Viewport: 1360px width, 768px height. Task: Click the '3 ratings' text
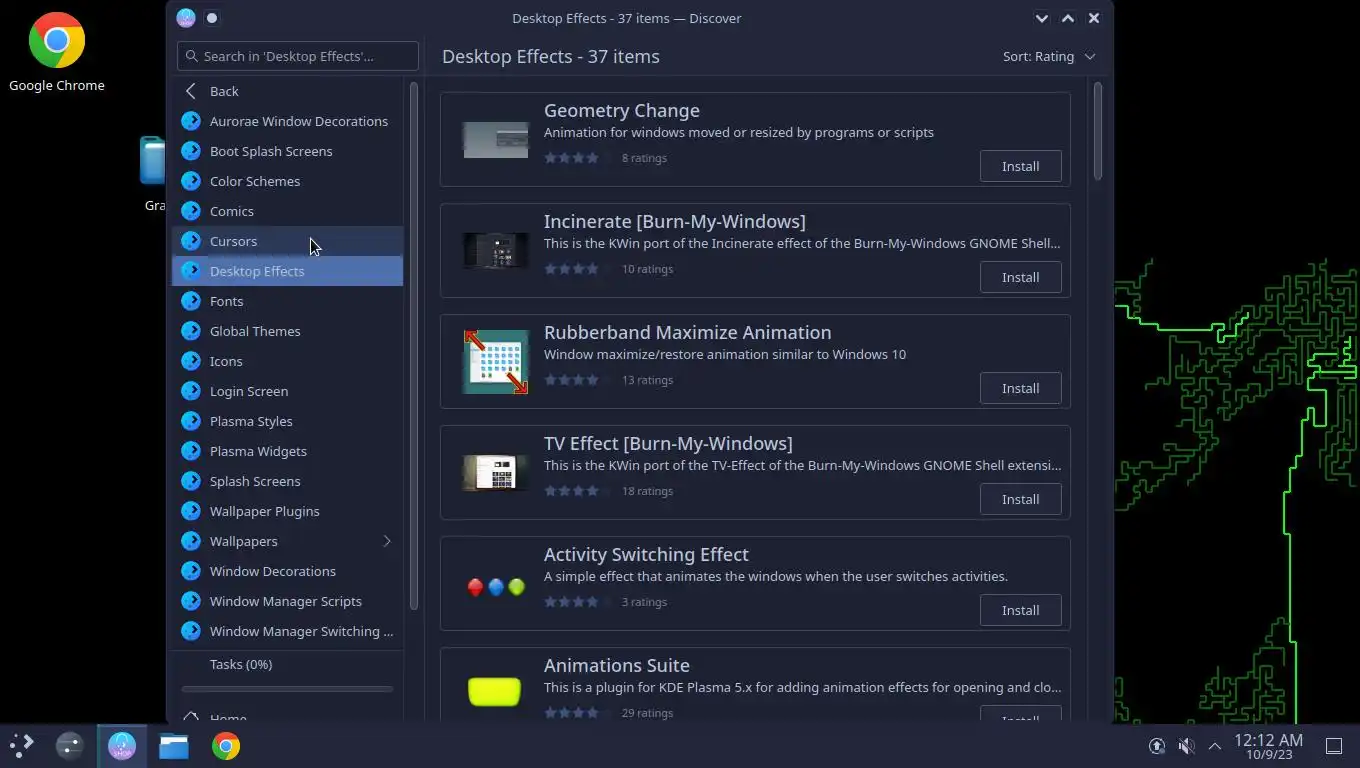tap(644, 602)
